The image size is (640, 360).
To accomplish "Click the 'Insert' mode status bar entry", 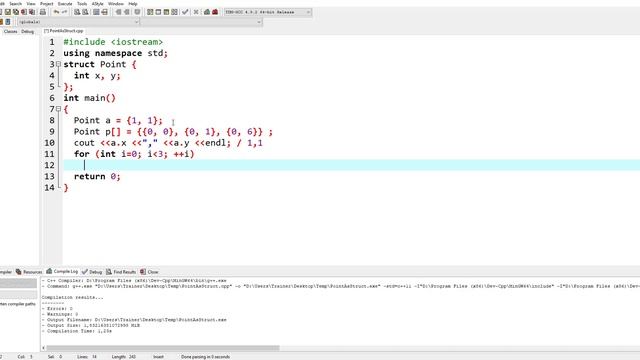I will pos(158,357).
